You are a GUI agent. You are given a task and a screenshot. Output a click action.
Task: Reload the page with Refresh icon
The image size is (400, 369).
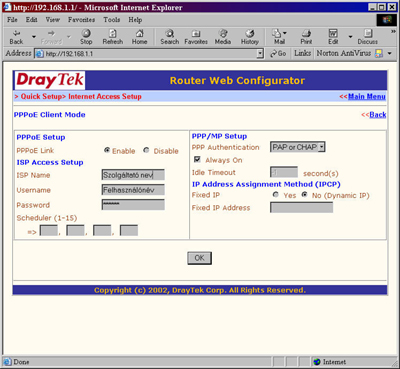(113, 33)
